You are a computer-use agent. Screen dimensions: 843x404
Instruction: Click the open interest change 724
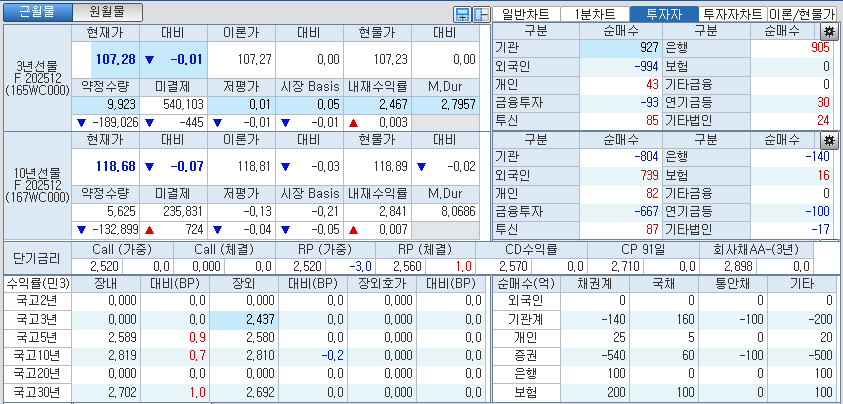pos(194,230)
